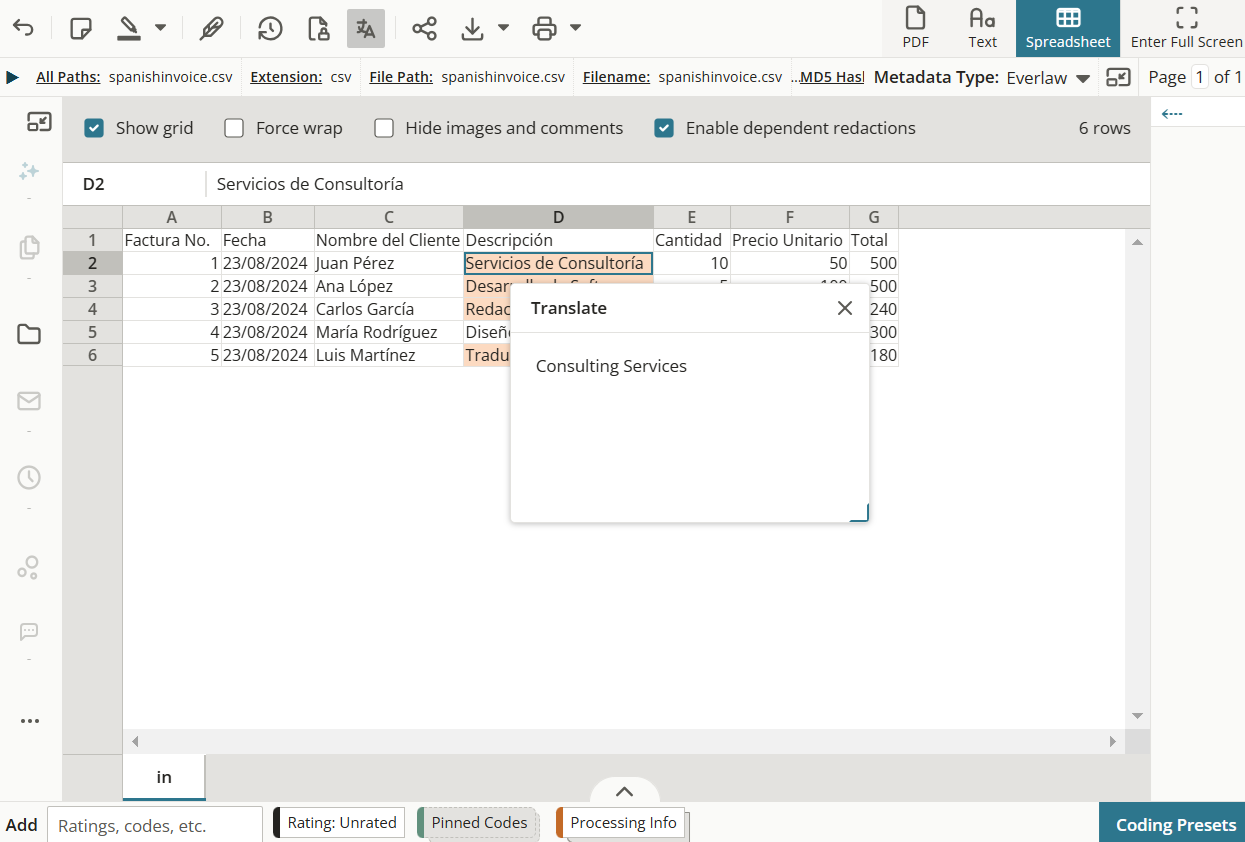The image size is (1245, 842).
Task: Click the three dots more icon
Action: (29, 721)
